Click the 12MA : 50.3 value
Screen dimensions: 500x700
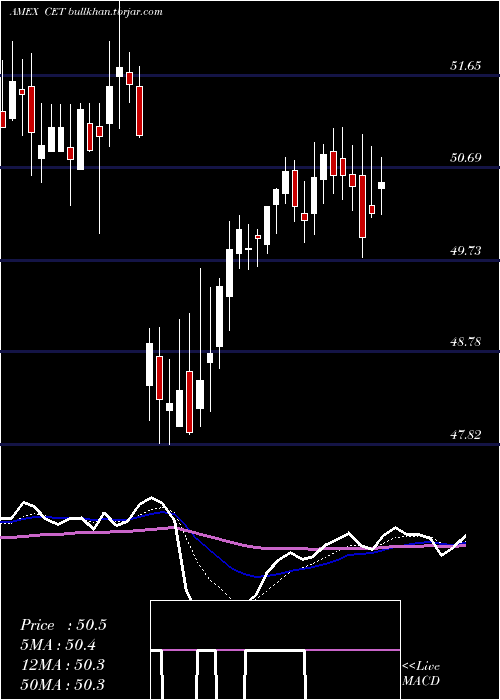pyautogui.click(x=62, y=665)
